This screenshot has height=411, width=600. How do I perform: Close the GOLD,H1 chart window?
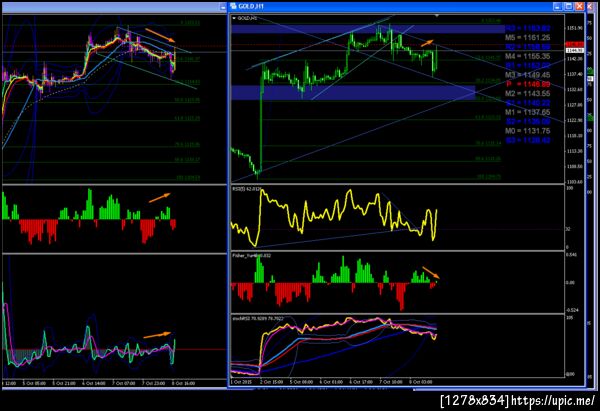[x=580, y=7]
